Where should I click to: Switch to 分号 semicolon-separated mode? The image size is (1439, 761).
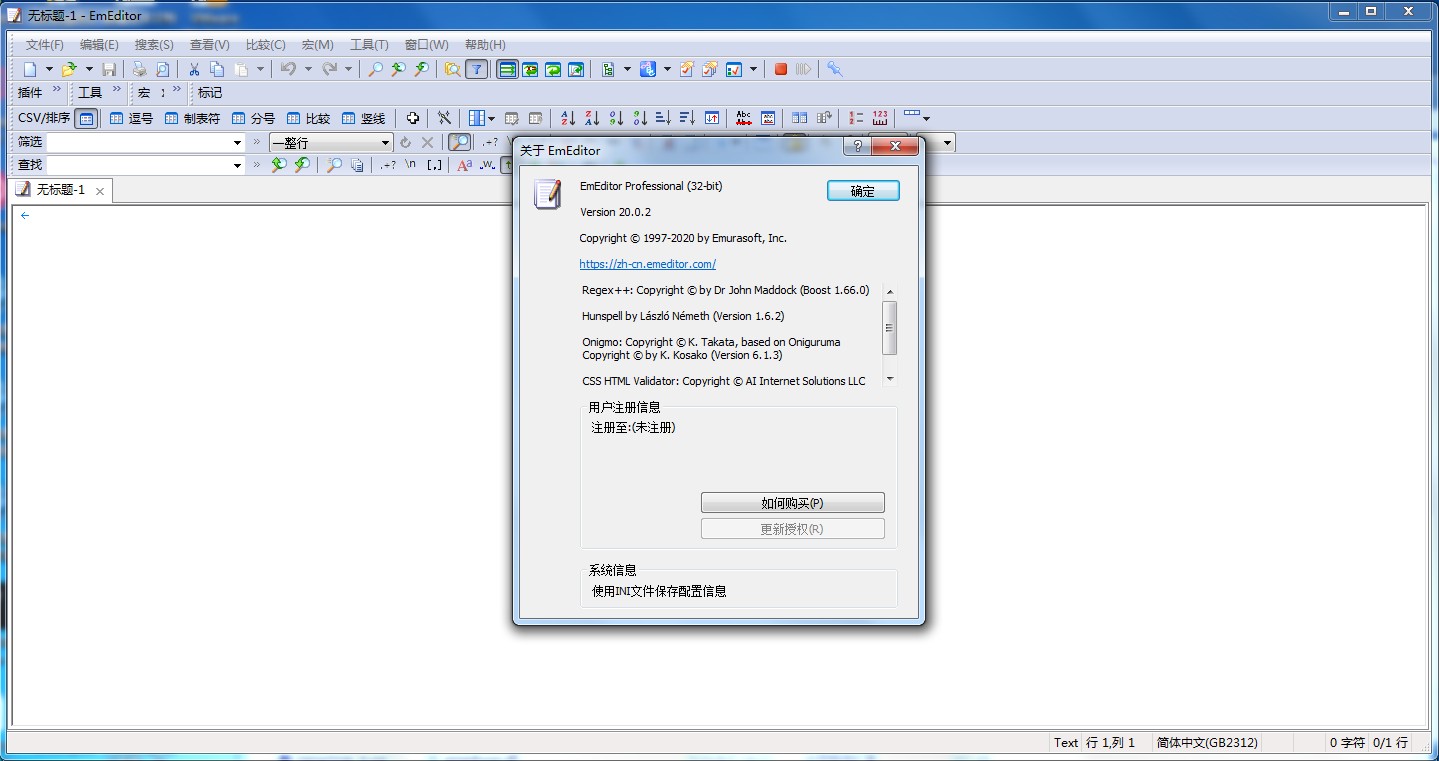[253, 118]
